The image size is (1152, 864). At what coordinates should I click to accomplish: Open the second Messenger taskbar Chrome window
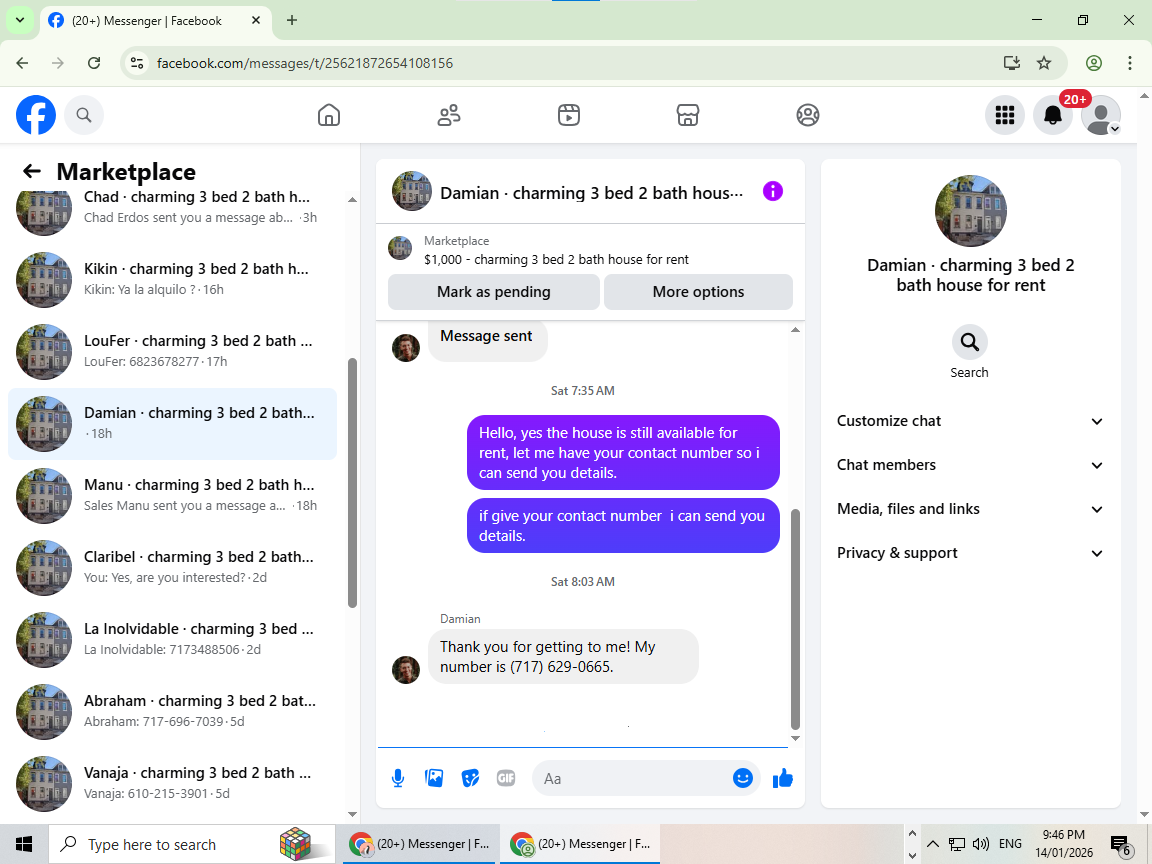580,844
